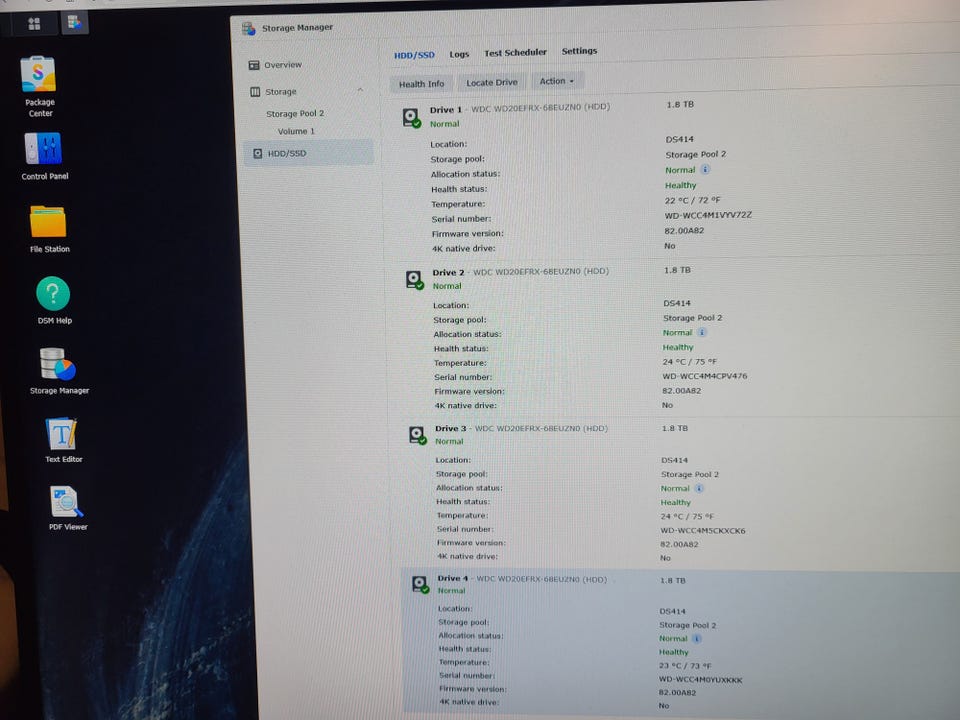Click Drive 2 serial number WD-WCC4M4CPV476
This screenshot has height=720, width=960.
point(705,376)
